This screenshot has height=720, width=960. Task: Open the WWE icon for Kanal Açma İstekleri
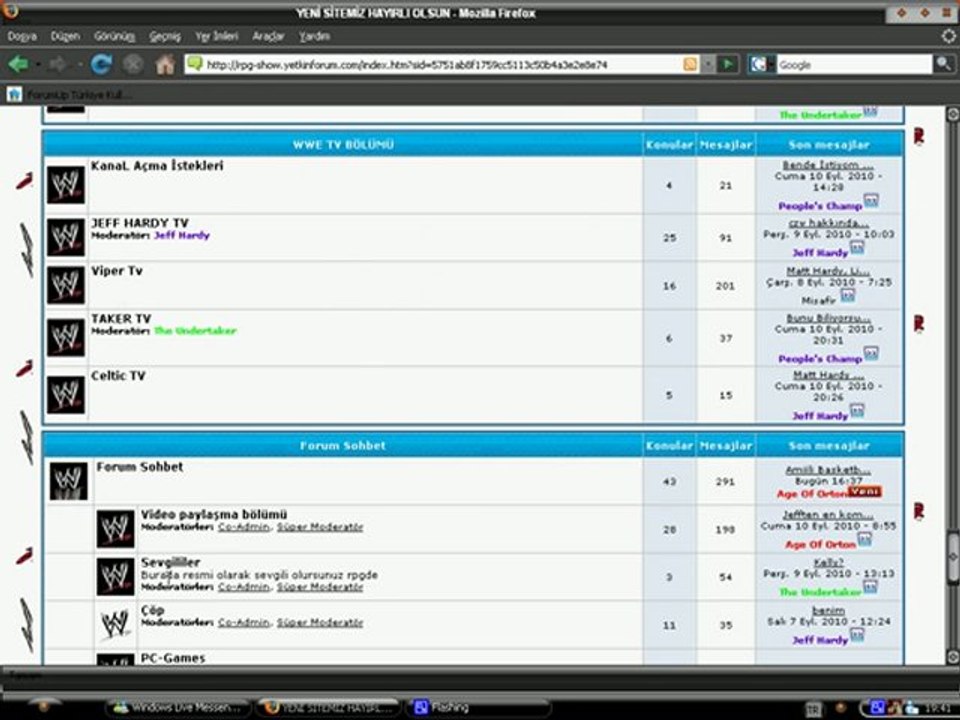coord(66,185)
